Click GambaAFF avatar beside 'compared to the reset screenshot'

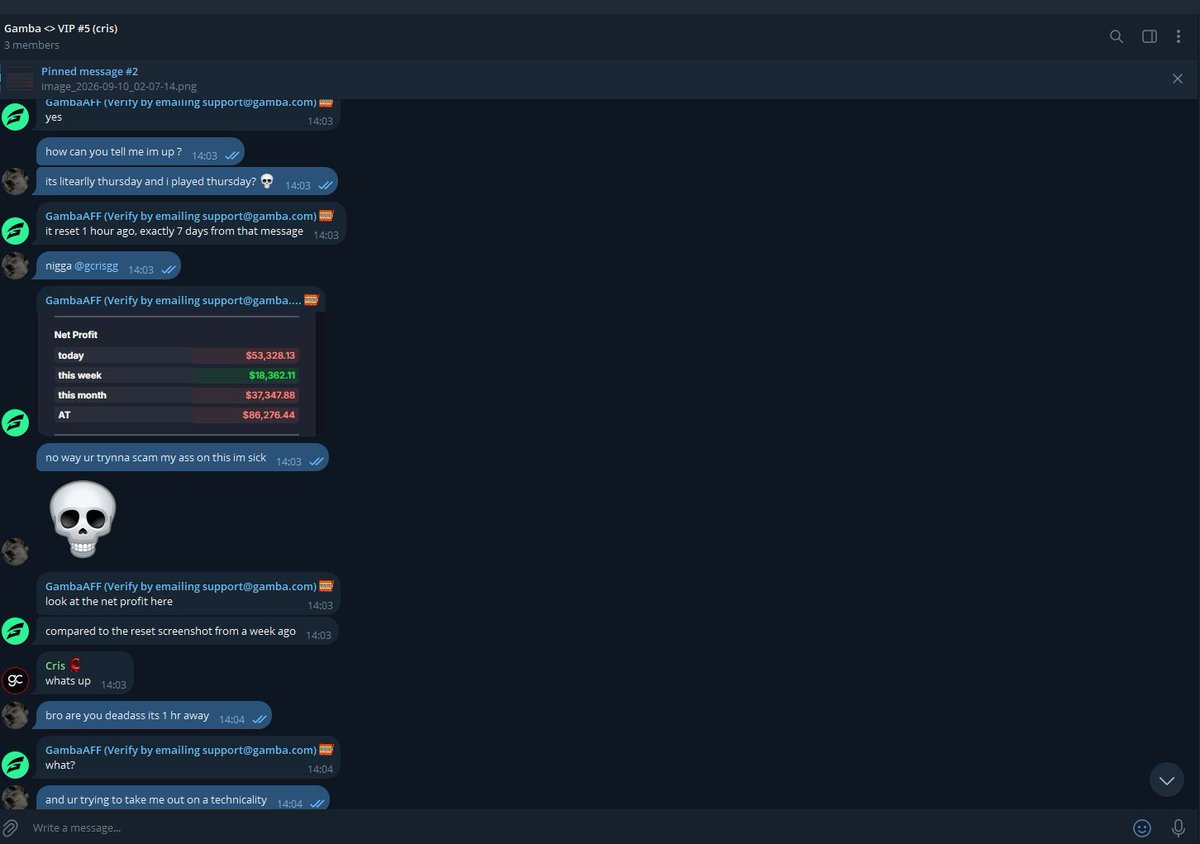[x=15, y=631]
